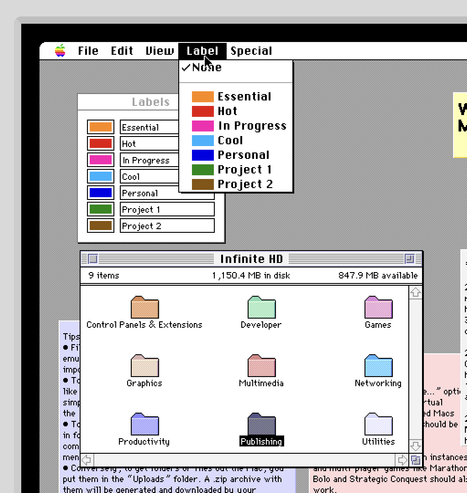Click the "9 items" text in Infinite HD
Image resolution: width=467 pixels, height=493 pixels.
[104, 276]
